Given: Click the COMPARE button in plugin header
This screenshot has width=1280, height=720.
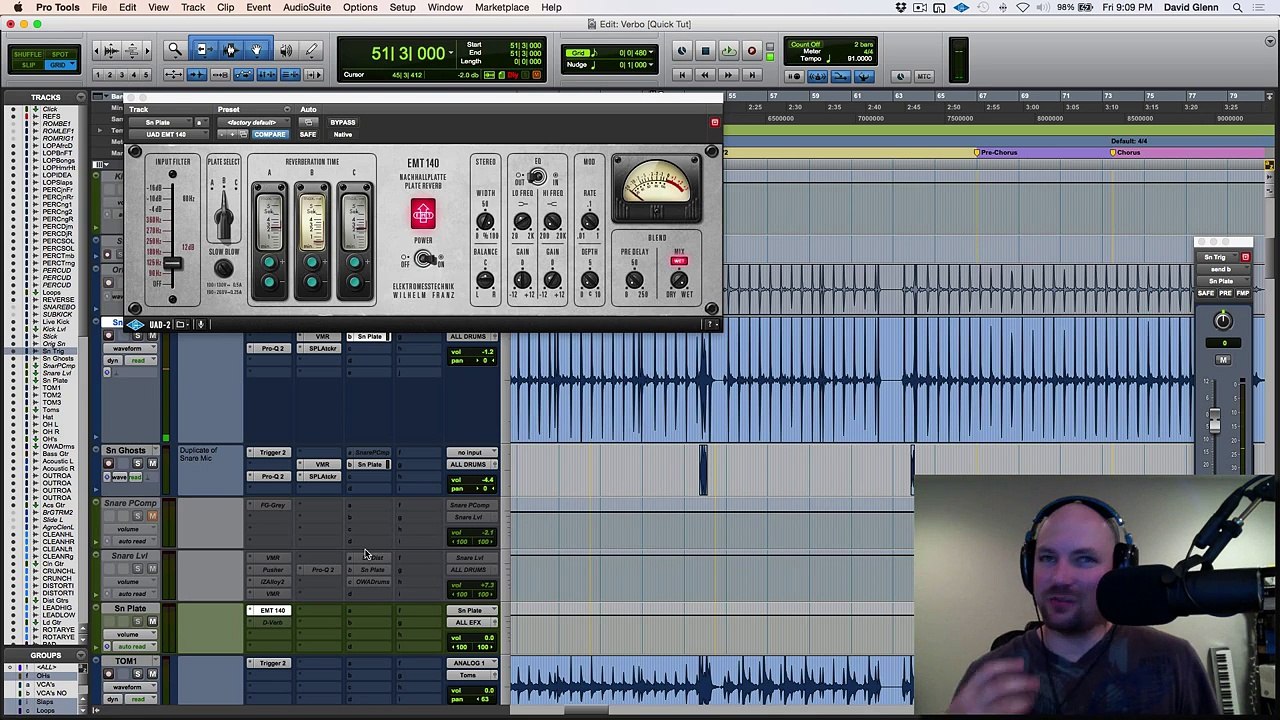Looking at the screenshot, I should click(x=269, y=134).
